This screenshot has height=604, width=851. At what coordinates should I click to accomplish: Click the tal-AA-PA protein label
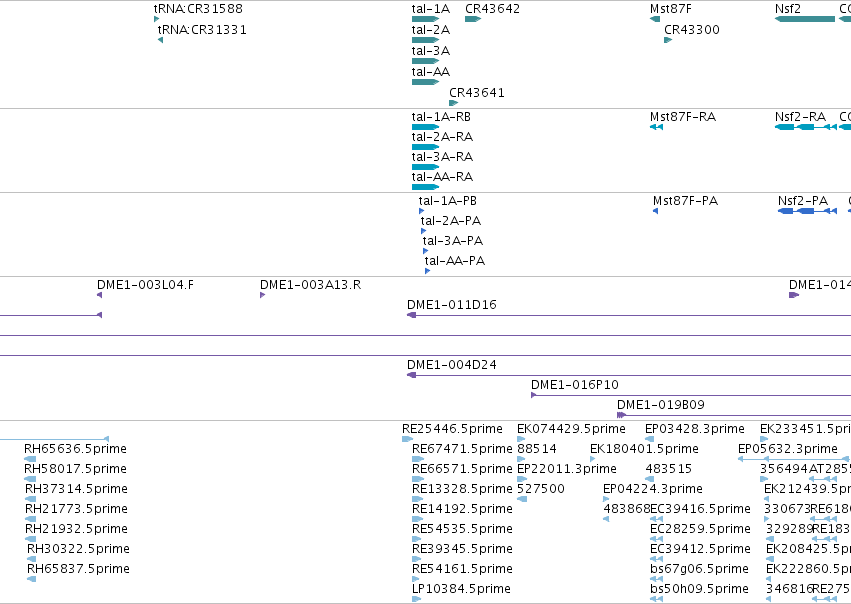coord(455,261)
